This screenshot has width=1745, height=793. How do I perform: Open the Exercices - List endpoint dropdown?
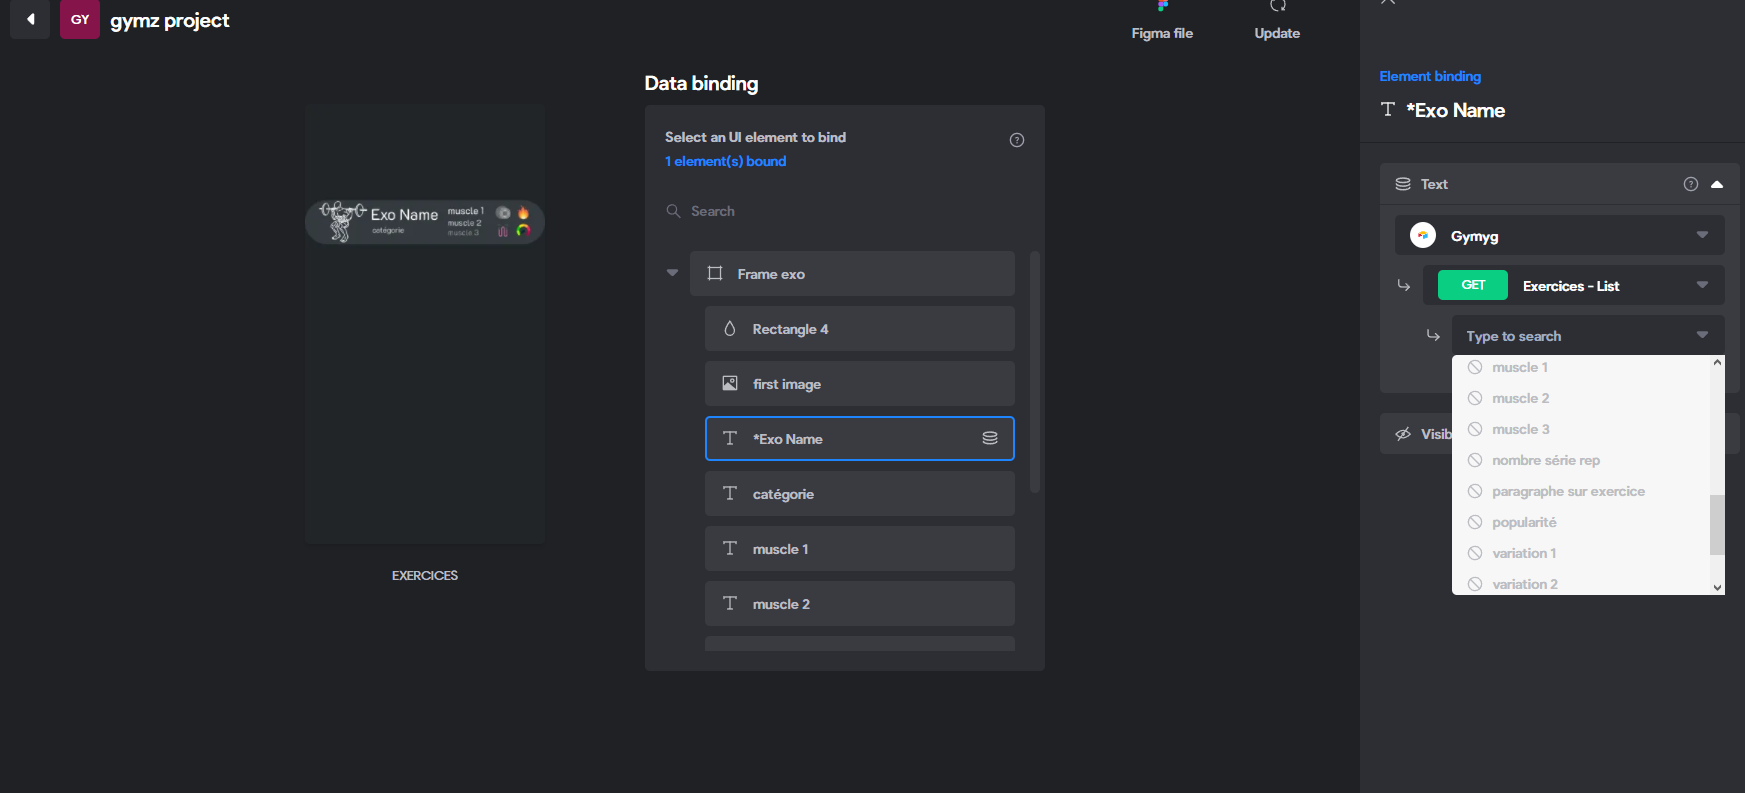(x=1574, y=285)
